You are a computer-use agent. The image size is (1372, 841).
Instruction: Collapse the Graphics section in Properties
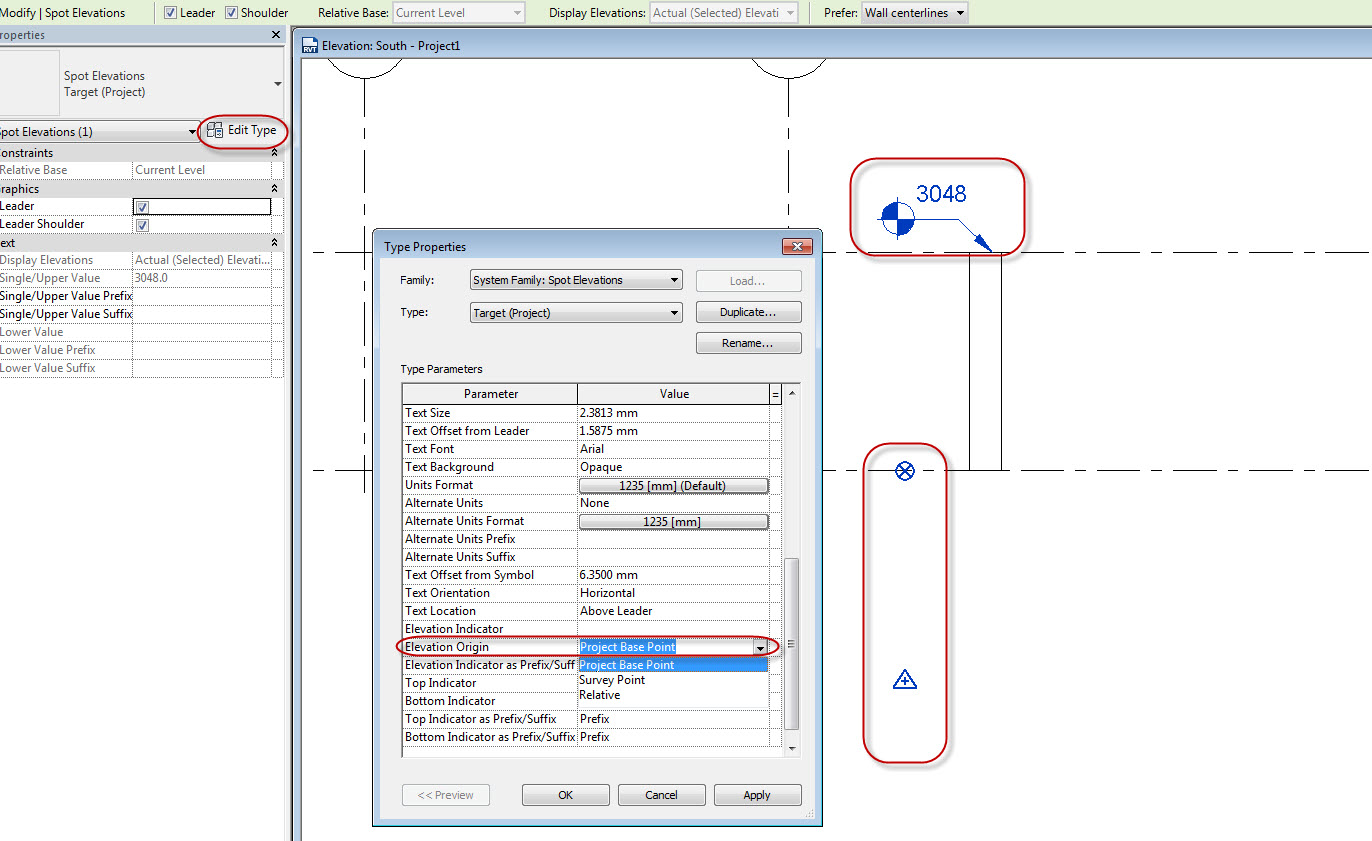[x=273, y=188]
